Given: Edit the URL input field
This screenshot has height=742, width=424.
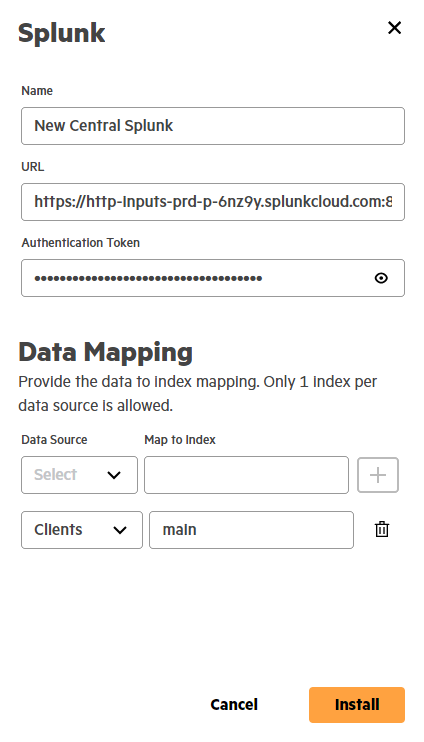Looking at the screenshot, I should (x=213, y=202).
